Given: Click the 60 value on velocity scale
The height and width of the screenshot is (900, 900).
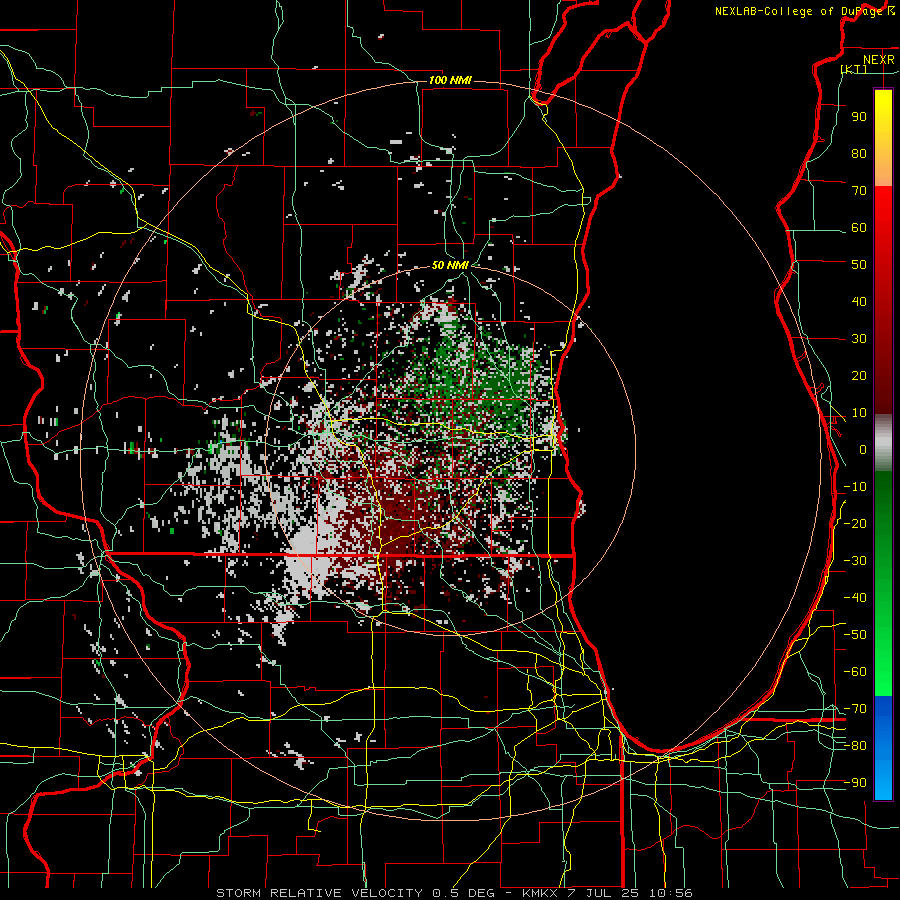Looking at the screenshot, I should point(859,228).
